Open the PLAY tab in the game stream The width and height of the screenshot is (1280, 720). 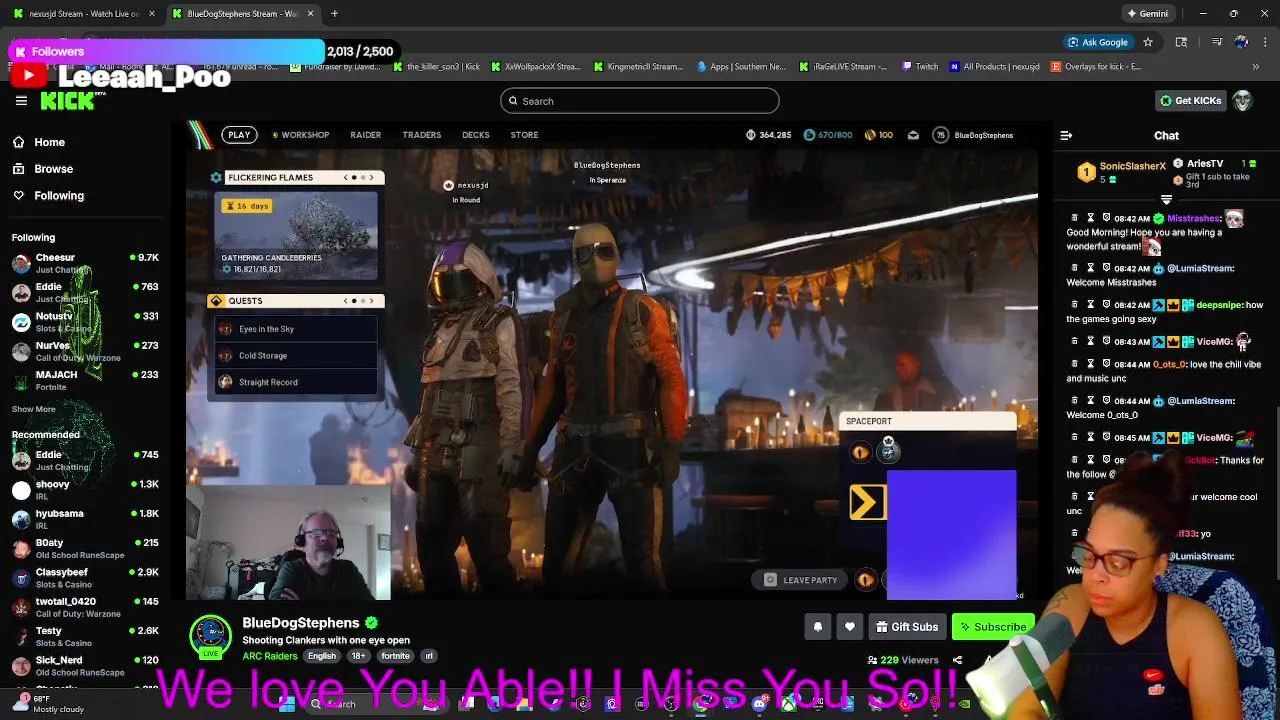[x=239, y=135]
